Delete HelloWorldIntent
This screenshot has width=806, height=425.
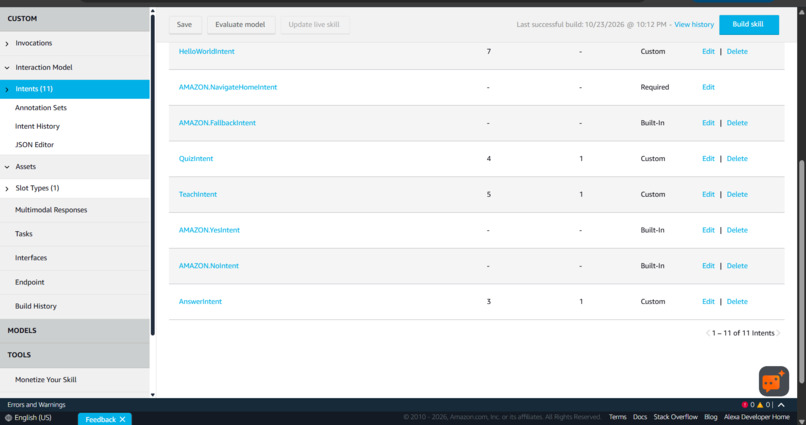pyautogui.click(x=737, y=51)
